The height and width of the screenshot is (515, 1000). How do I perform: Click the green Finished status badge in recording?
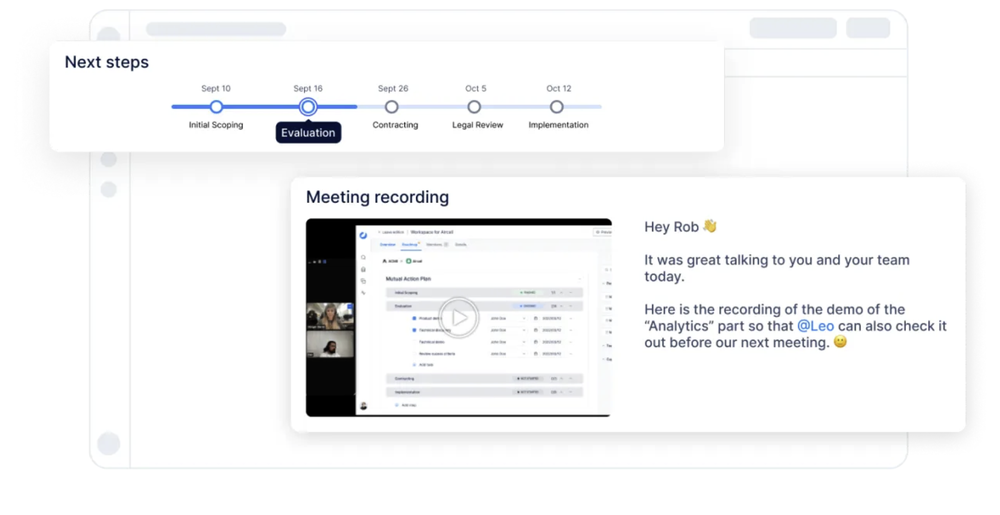click(x=528, y=293)
